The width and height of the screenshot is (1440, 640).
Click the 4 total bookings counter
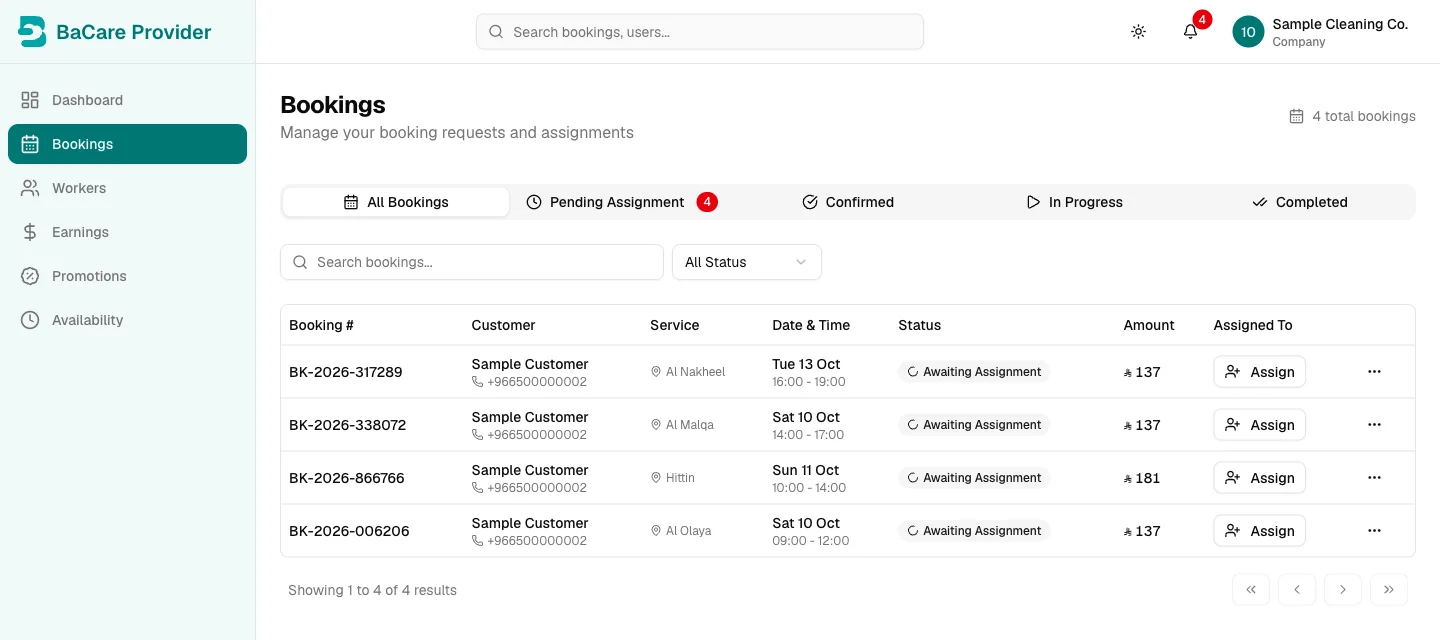coord(1352,116)
